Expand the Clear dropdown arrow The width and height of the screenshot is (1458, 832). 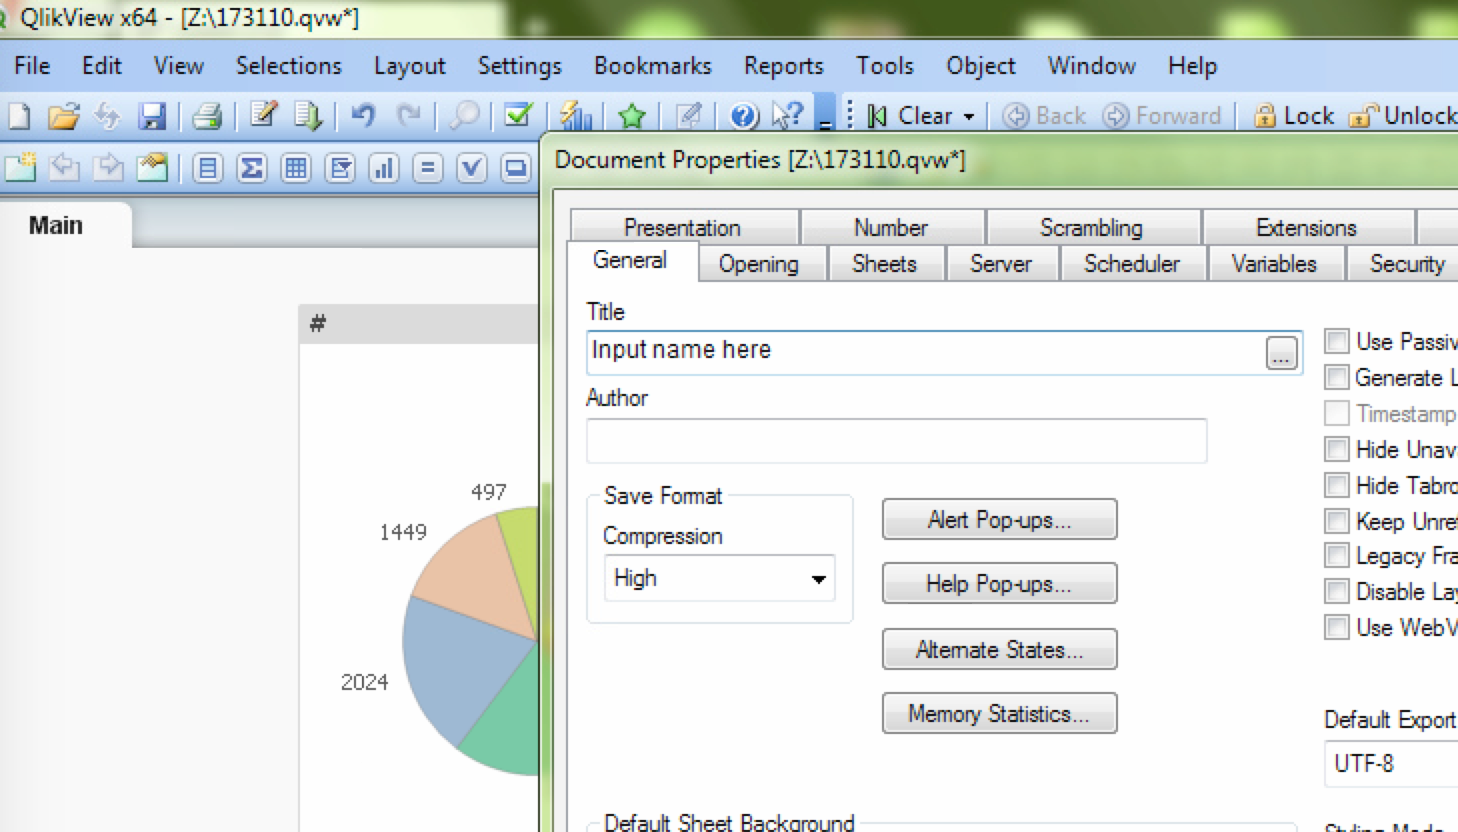point(969,117)
